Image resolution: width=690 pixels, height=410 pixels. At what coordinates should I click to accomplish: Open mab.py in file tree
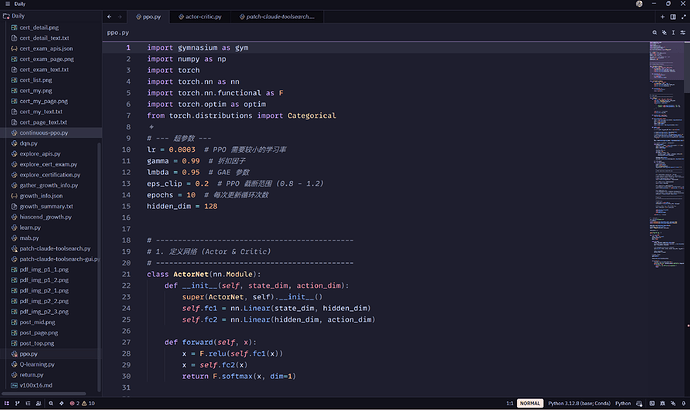click(29, 238)
